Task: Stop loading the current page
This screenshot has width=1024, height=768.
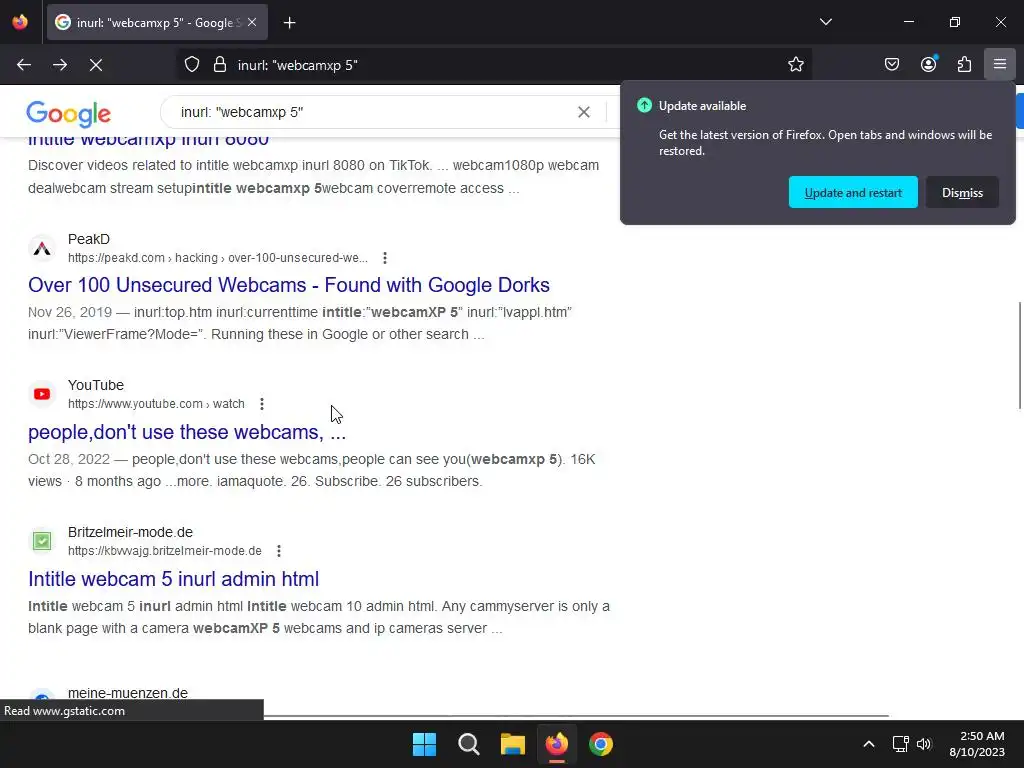Action: point(96,65)
